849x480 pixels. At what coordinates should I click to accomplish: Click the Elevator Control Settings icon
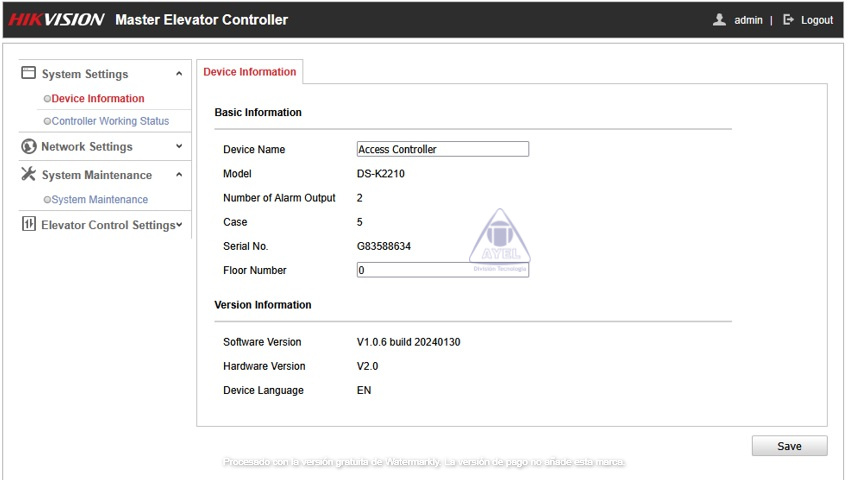[x=28, y=225]
